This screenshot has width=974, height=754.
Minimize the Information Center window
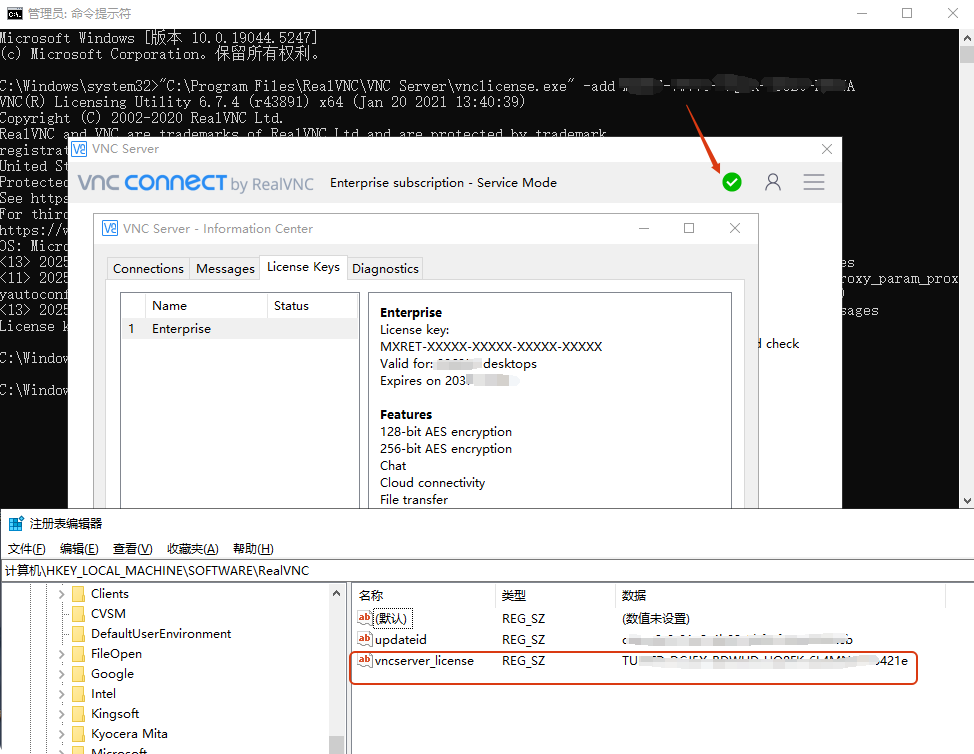coord(644,228)
